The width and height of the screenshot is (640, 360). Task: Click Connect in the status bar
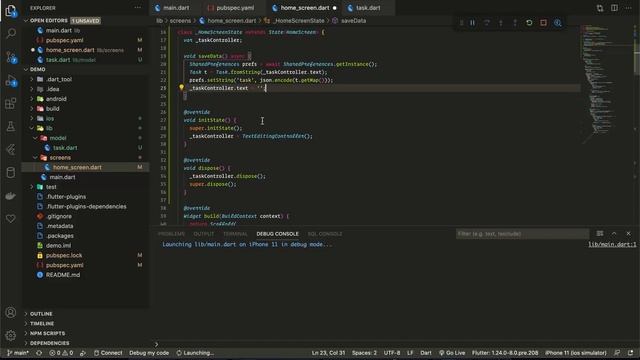click(108, 353)
